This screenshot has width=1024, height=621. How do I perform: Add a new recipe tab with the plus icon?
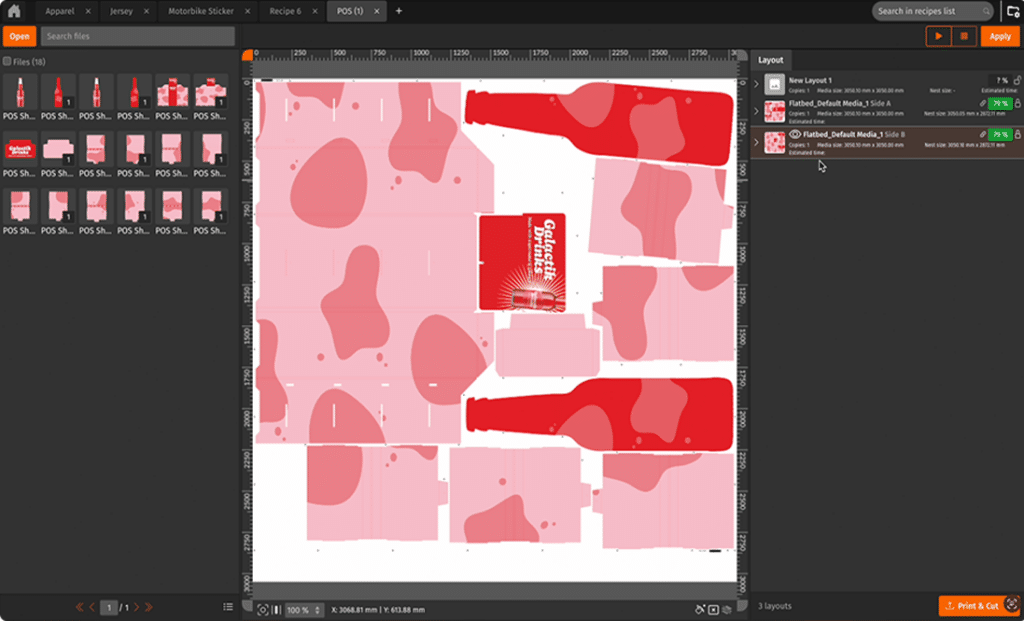click(x=399, y=11)
